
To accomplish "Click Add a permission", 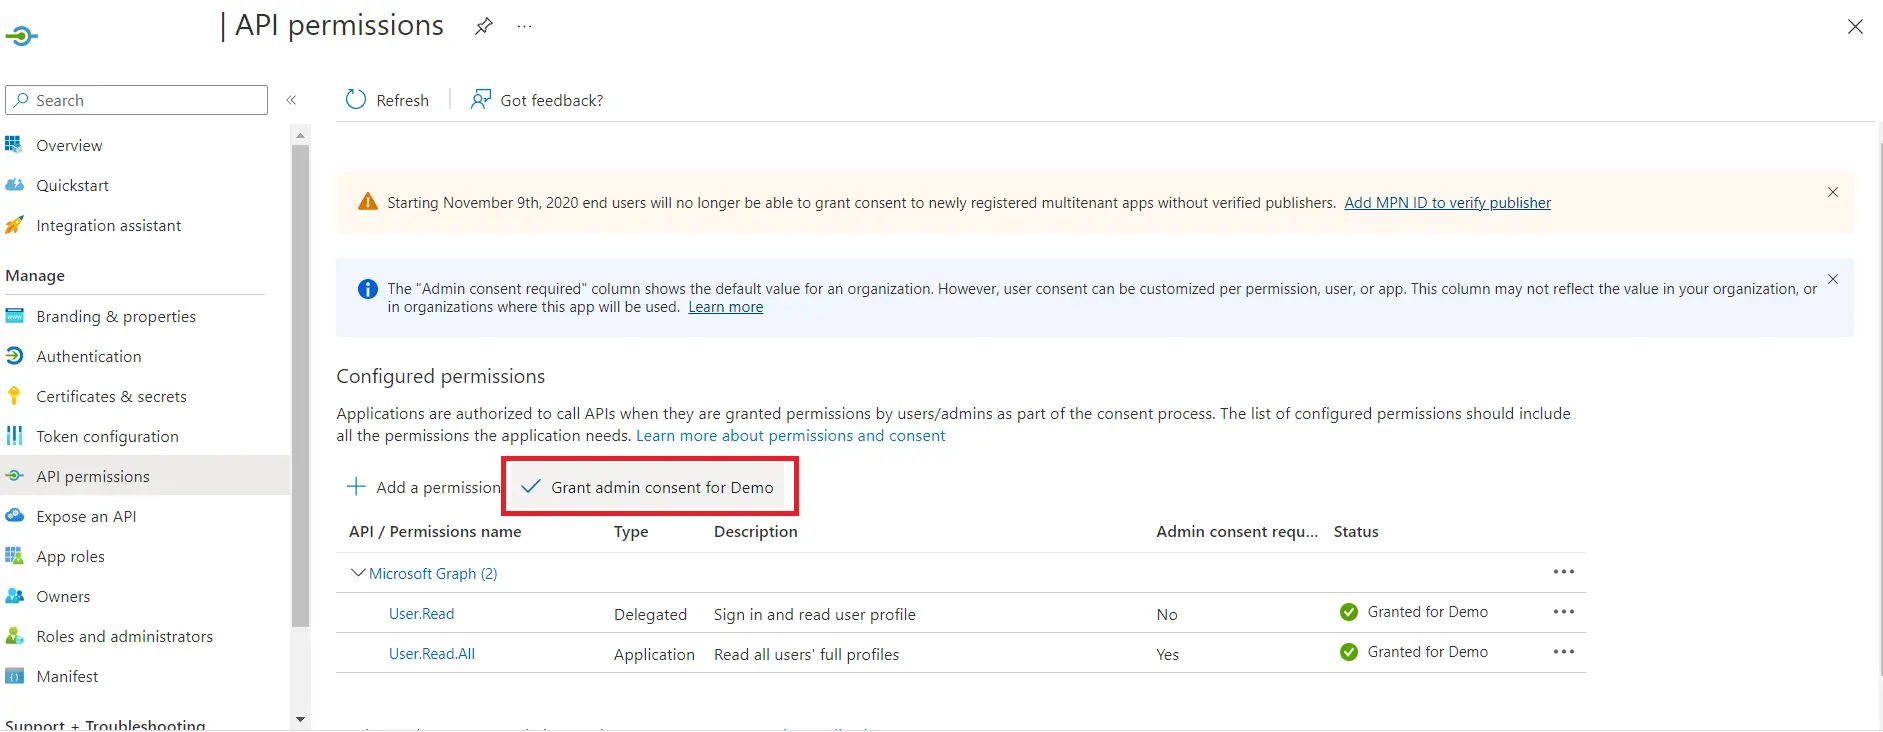I will pos(423,487).
